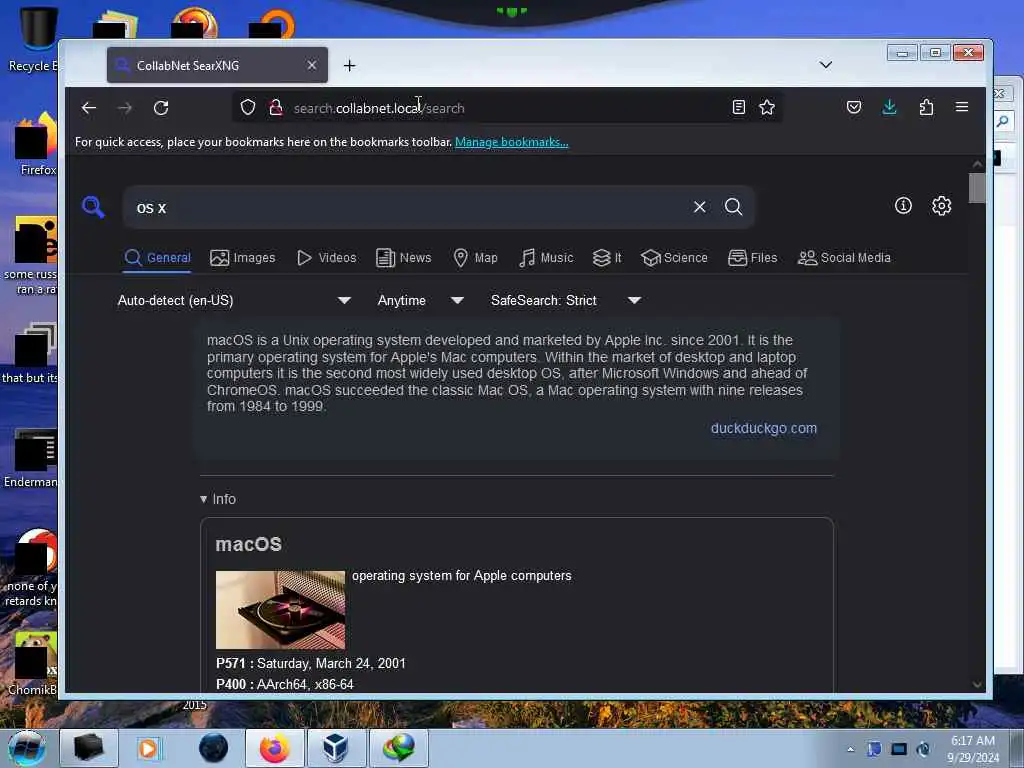Close the CollabNet SearXNG tab
The height and width of the screenshot is (768, 1024).
[x=312, y=65]
